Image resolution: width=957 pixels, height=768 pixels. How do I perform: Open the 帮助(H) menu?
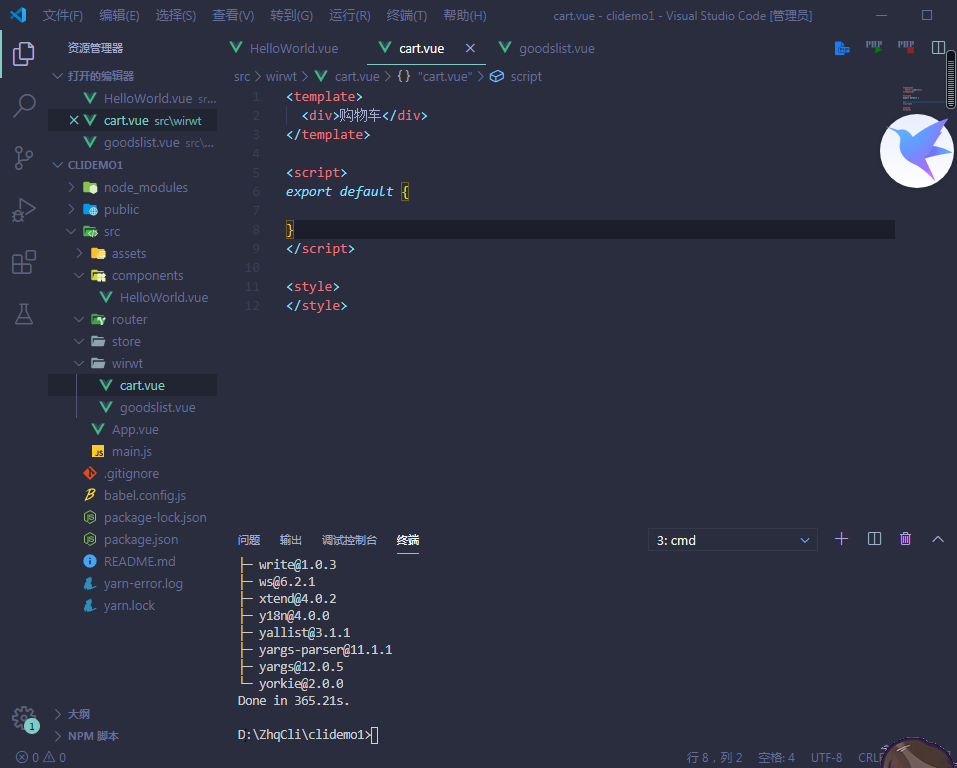pyautogui.click(x=465, y=15)
